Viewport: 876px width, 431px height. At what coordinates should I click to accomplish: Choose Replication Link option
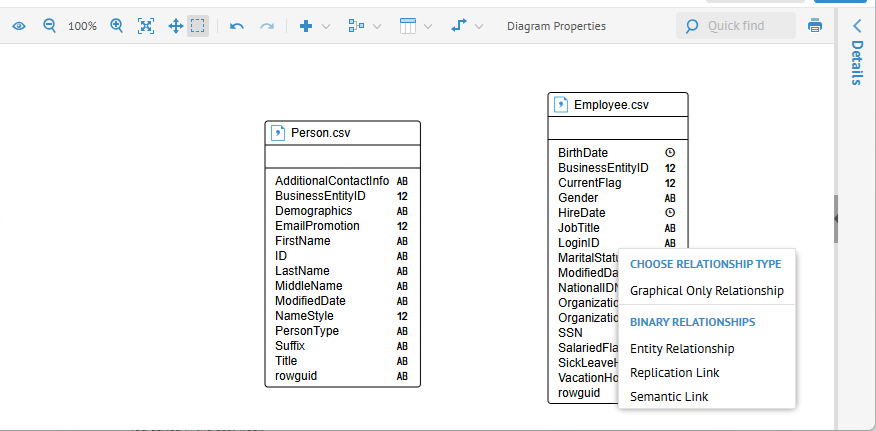tap(674, 373)
